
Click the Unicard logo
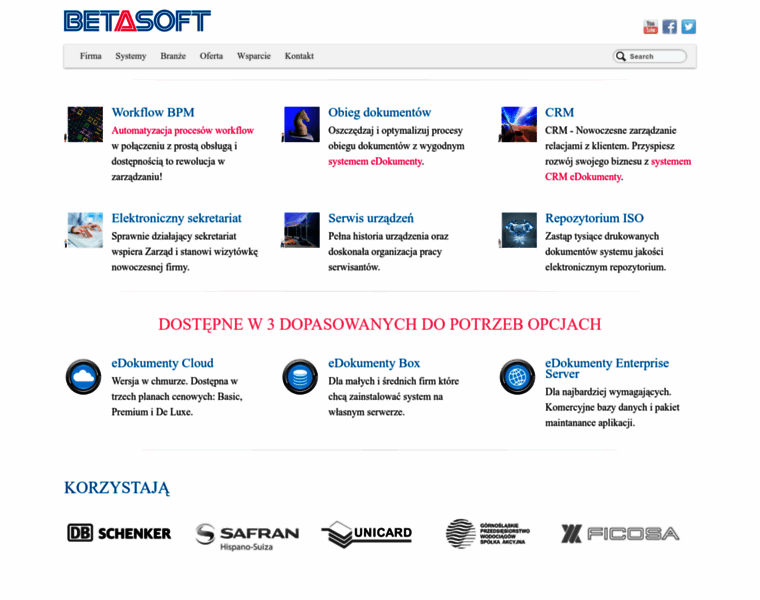(x=366, y=534)
